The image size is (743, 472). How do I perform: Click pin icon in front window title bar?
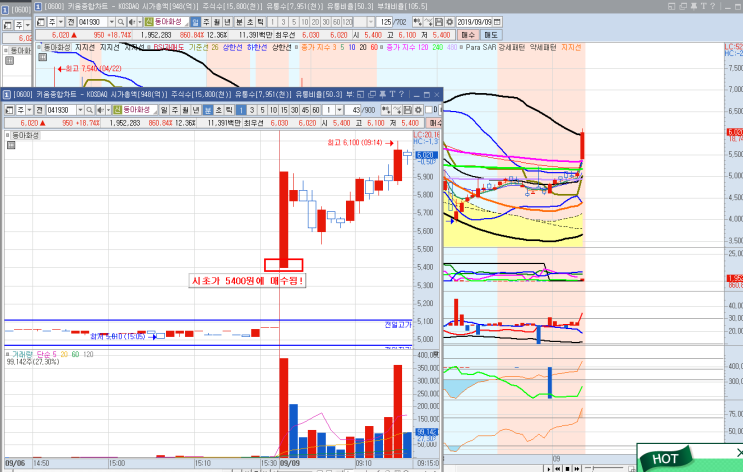click(382, 94)
